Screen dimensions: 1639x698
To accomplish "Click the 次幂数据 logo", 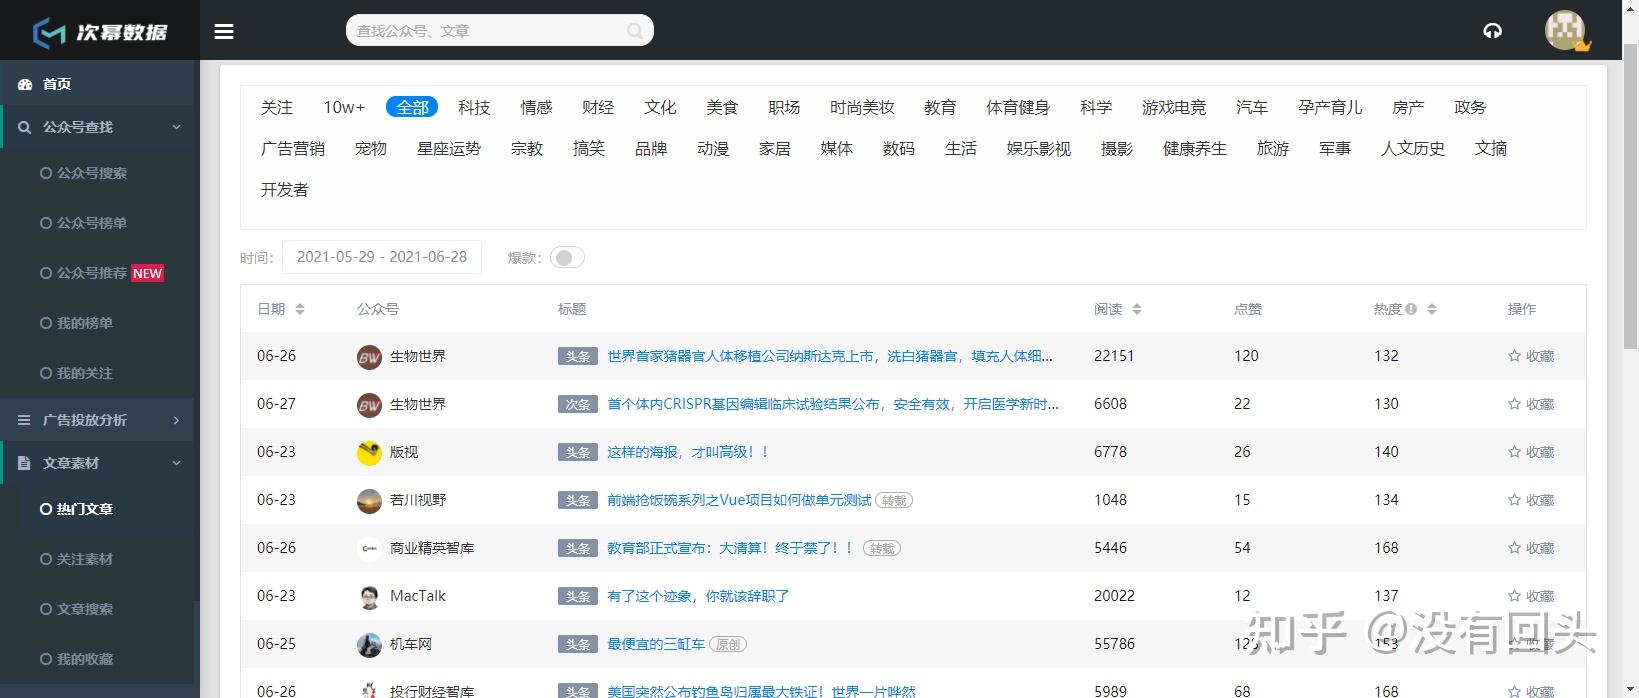I will [99, 32].
